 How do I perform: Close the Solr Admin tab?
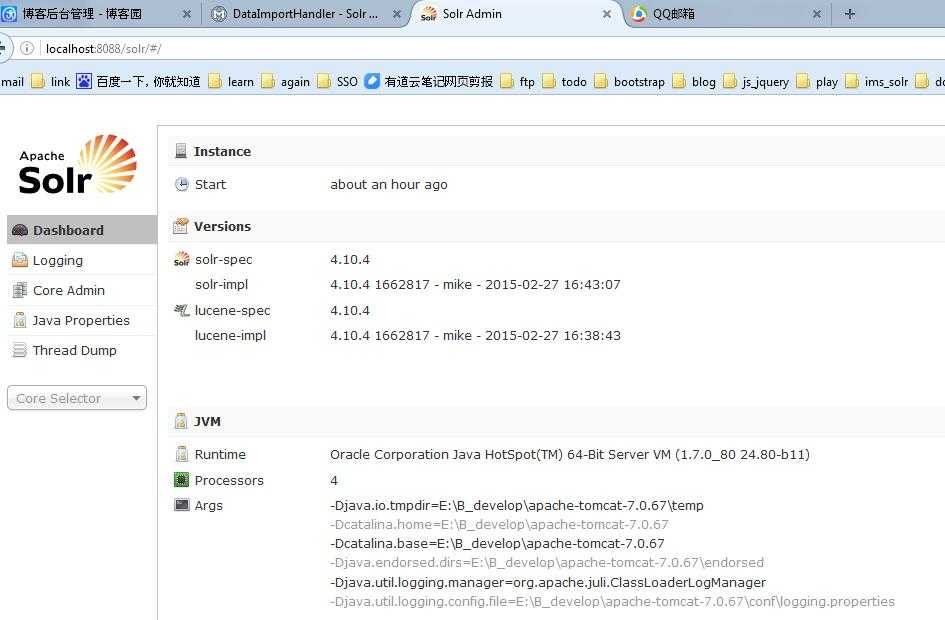[x=607, y=14]
